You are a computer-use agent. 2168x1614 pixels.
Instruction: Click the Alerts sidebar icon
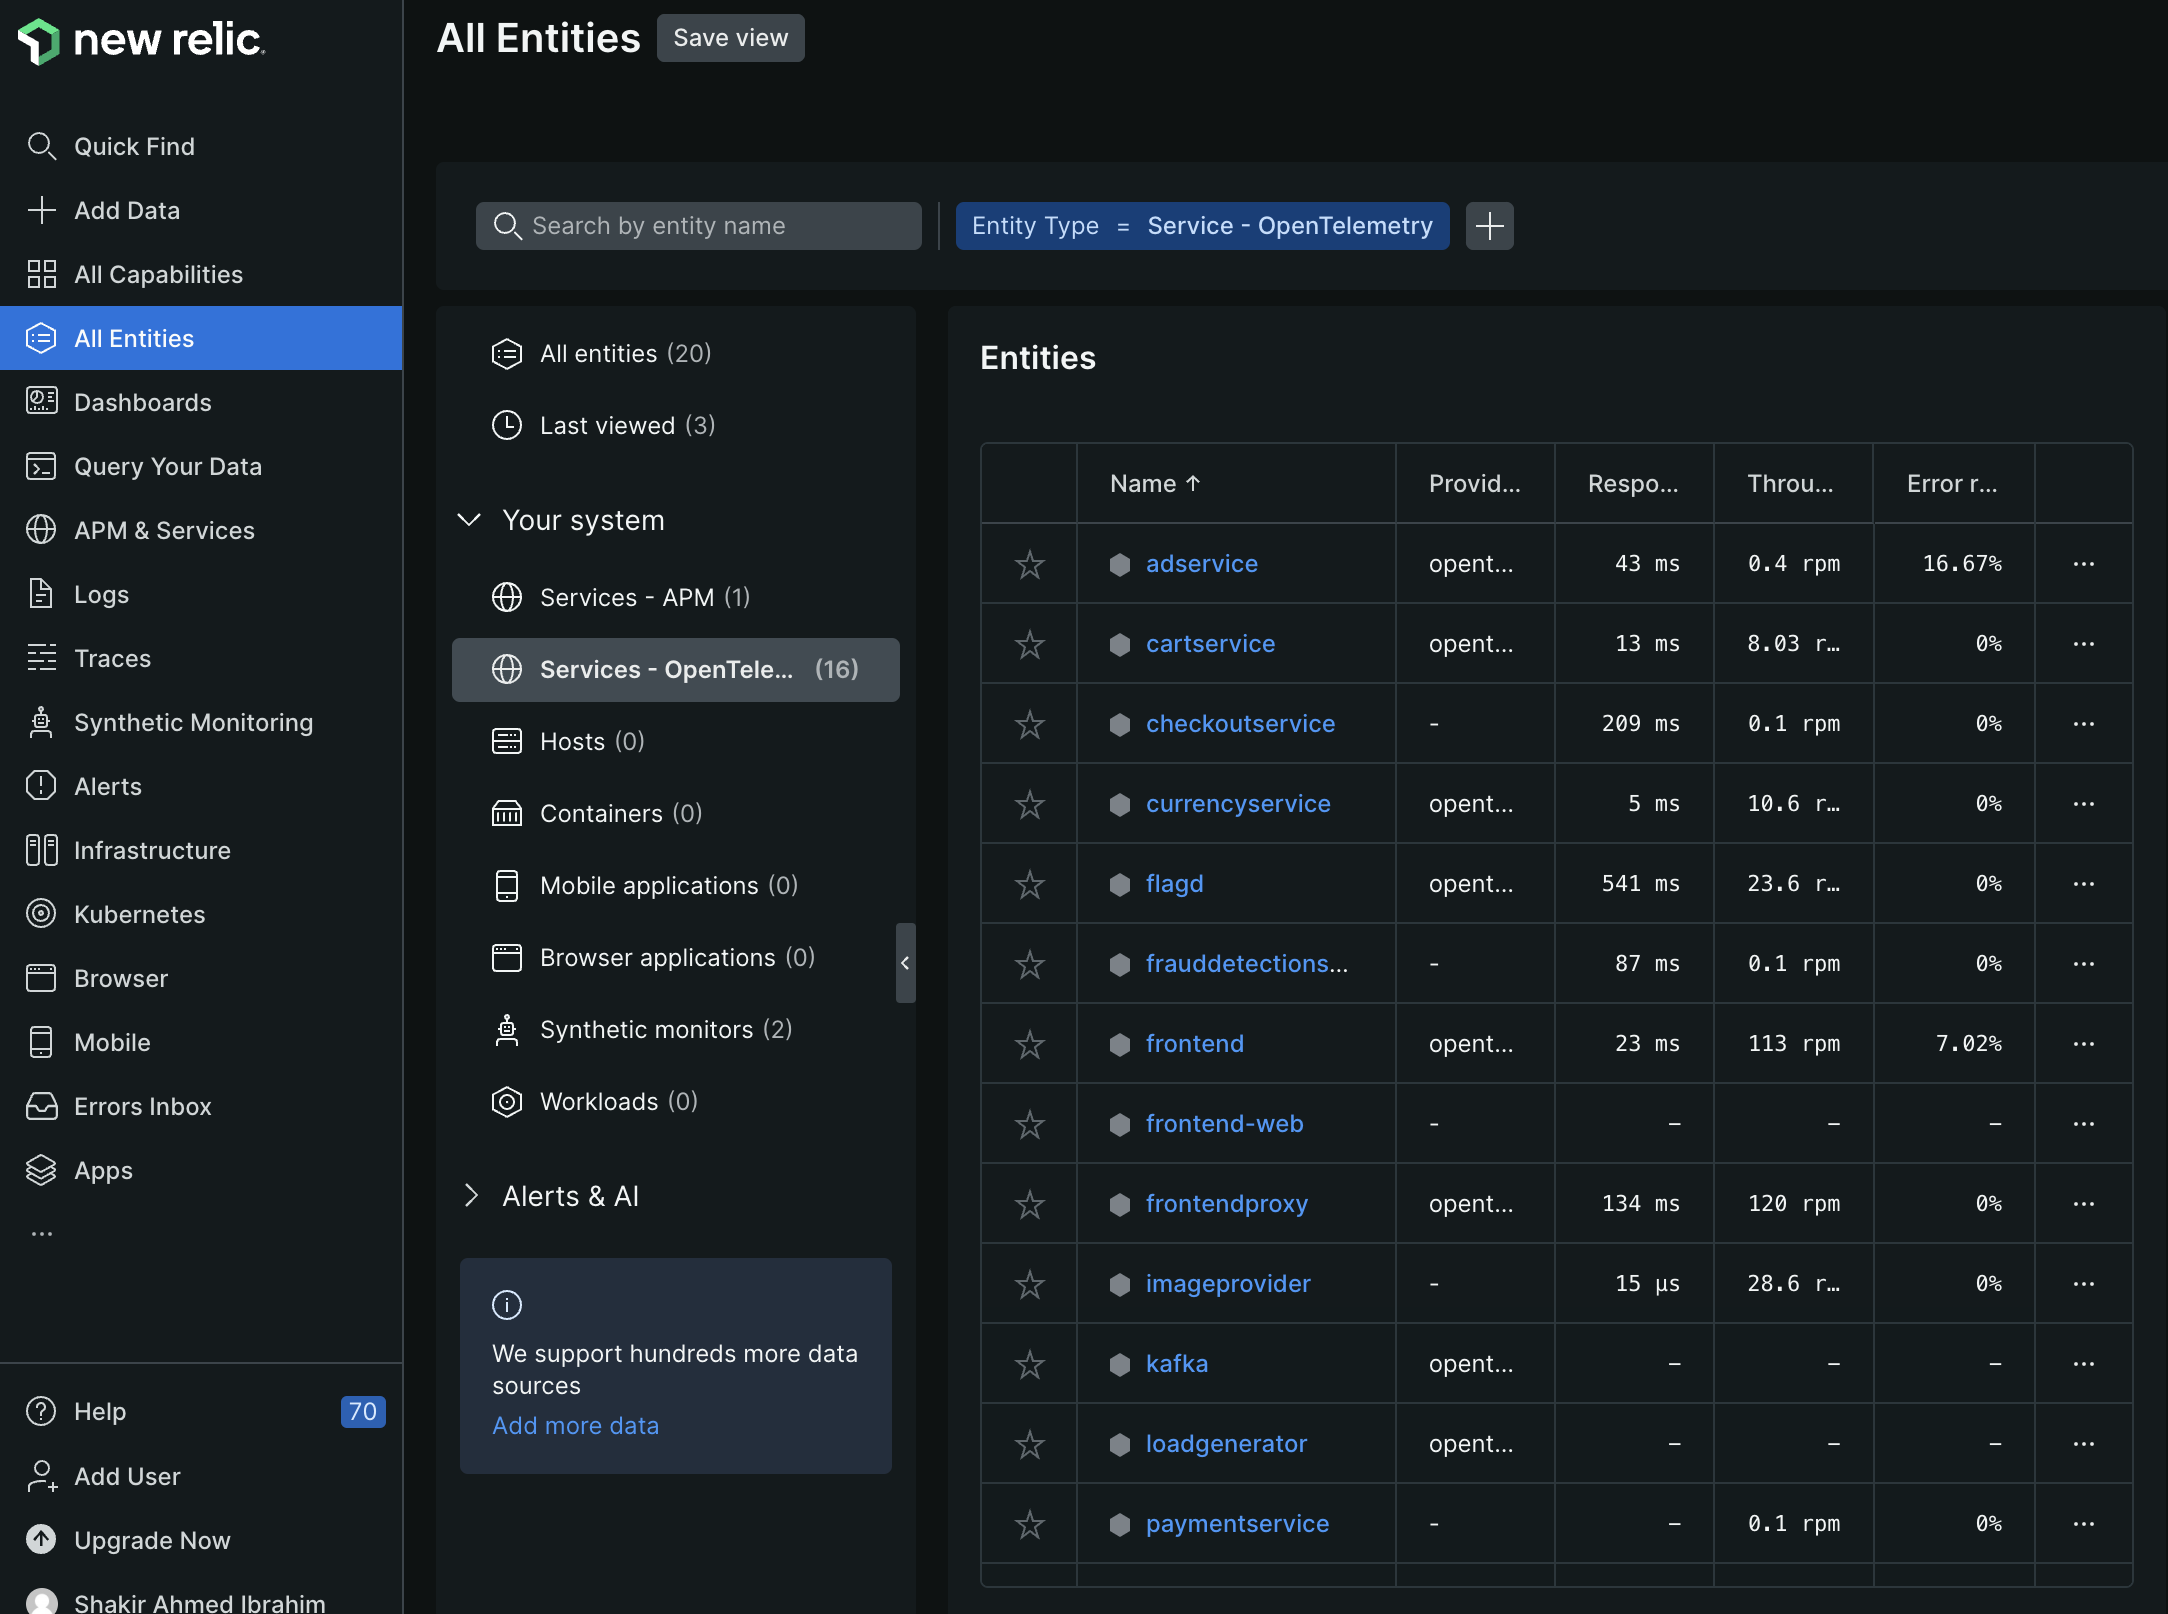pos(41,786)
